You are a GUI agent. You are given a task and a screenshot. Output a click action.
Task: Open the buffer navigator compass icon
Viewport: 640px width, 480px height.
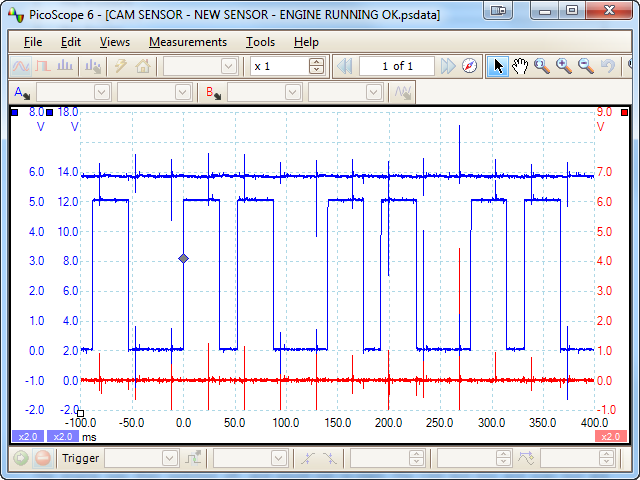(x=471, y=66)
